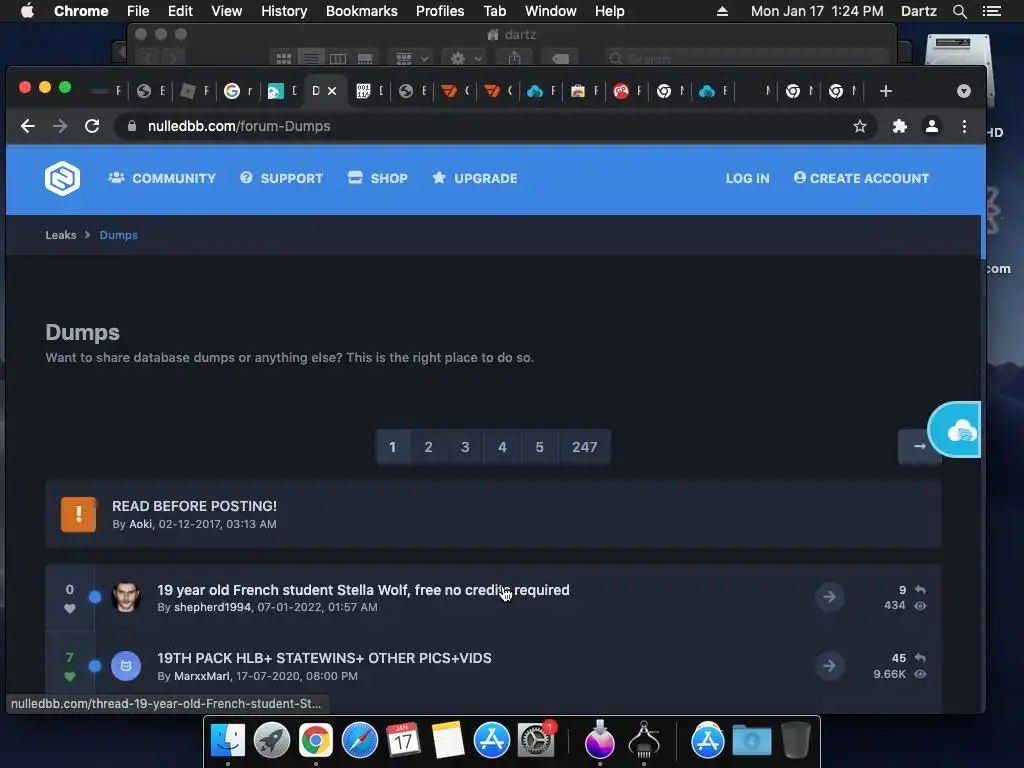The width and height of the screenshot is (1024, 768).
Task: Click the orange exclamation announcement icon
Action: (78, 515)
